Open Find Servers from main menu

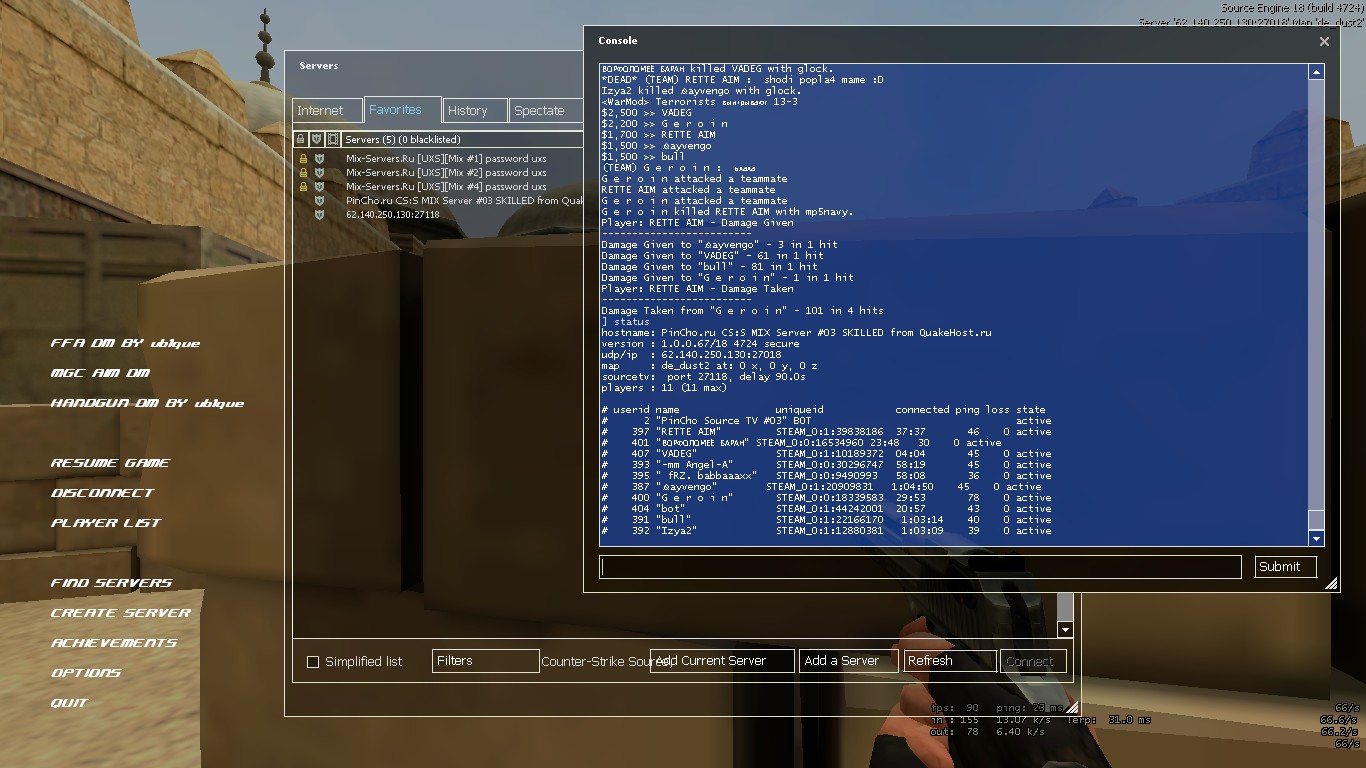(111, 583)
